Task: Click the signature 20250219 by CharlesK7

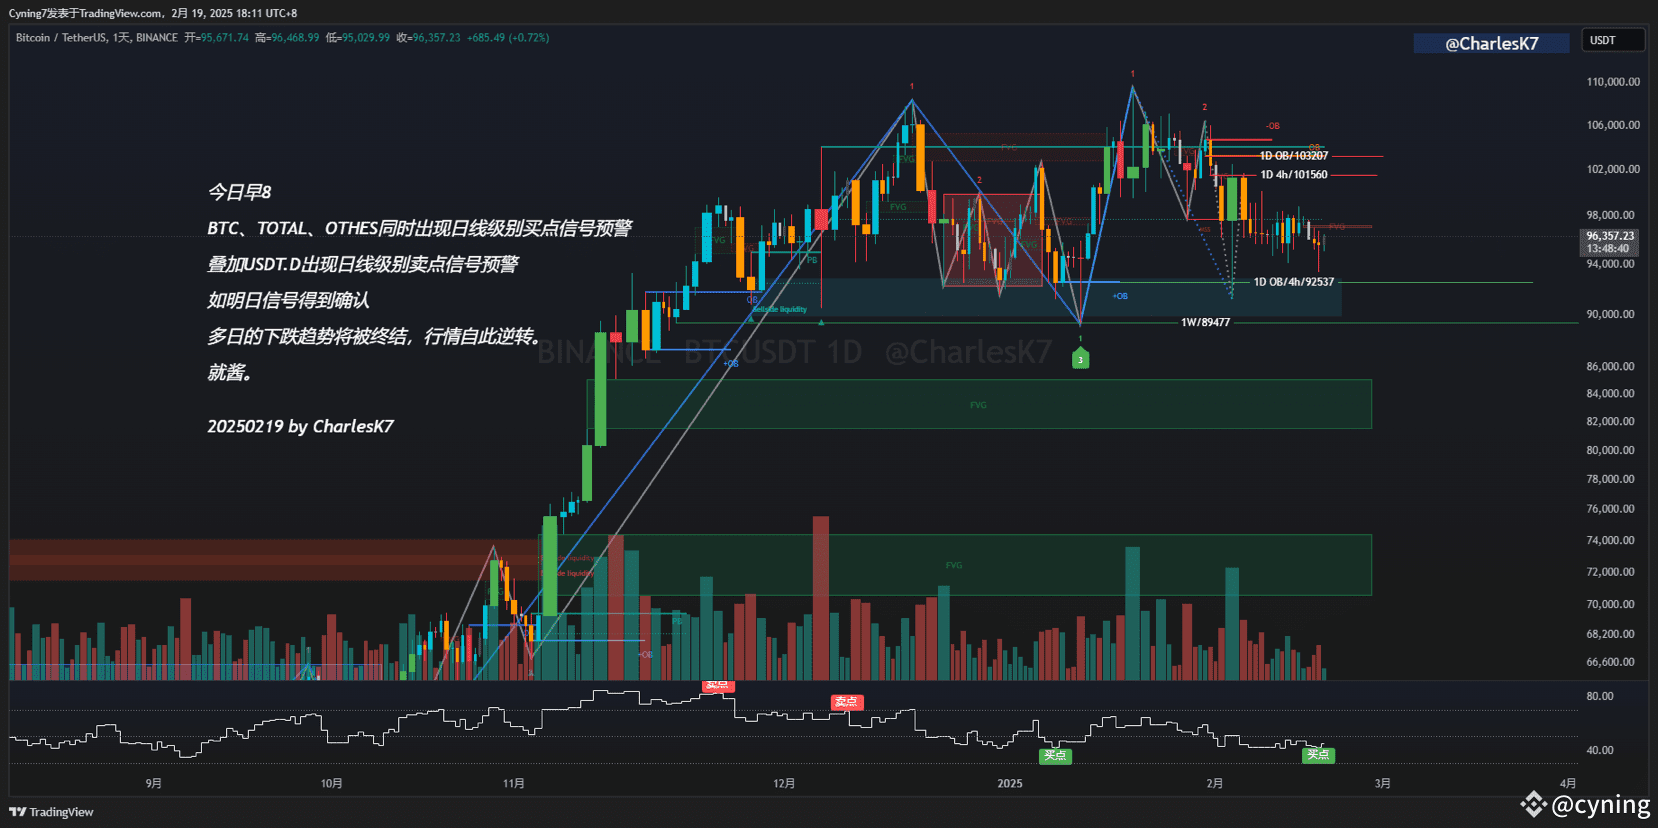Action: click(301, 426)
